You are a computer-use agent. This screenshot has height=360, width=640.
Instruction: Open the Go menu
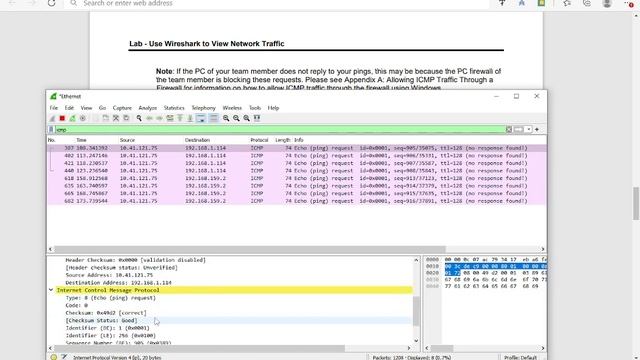click(102, 108)
